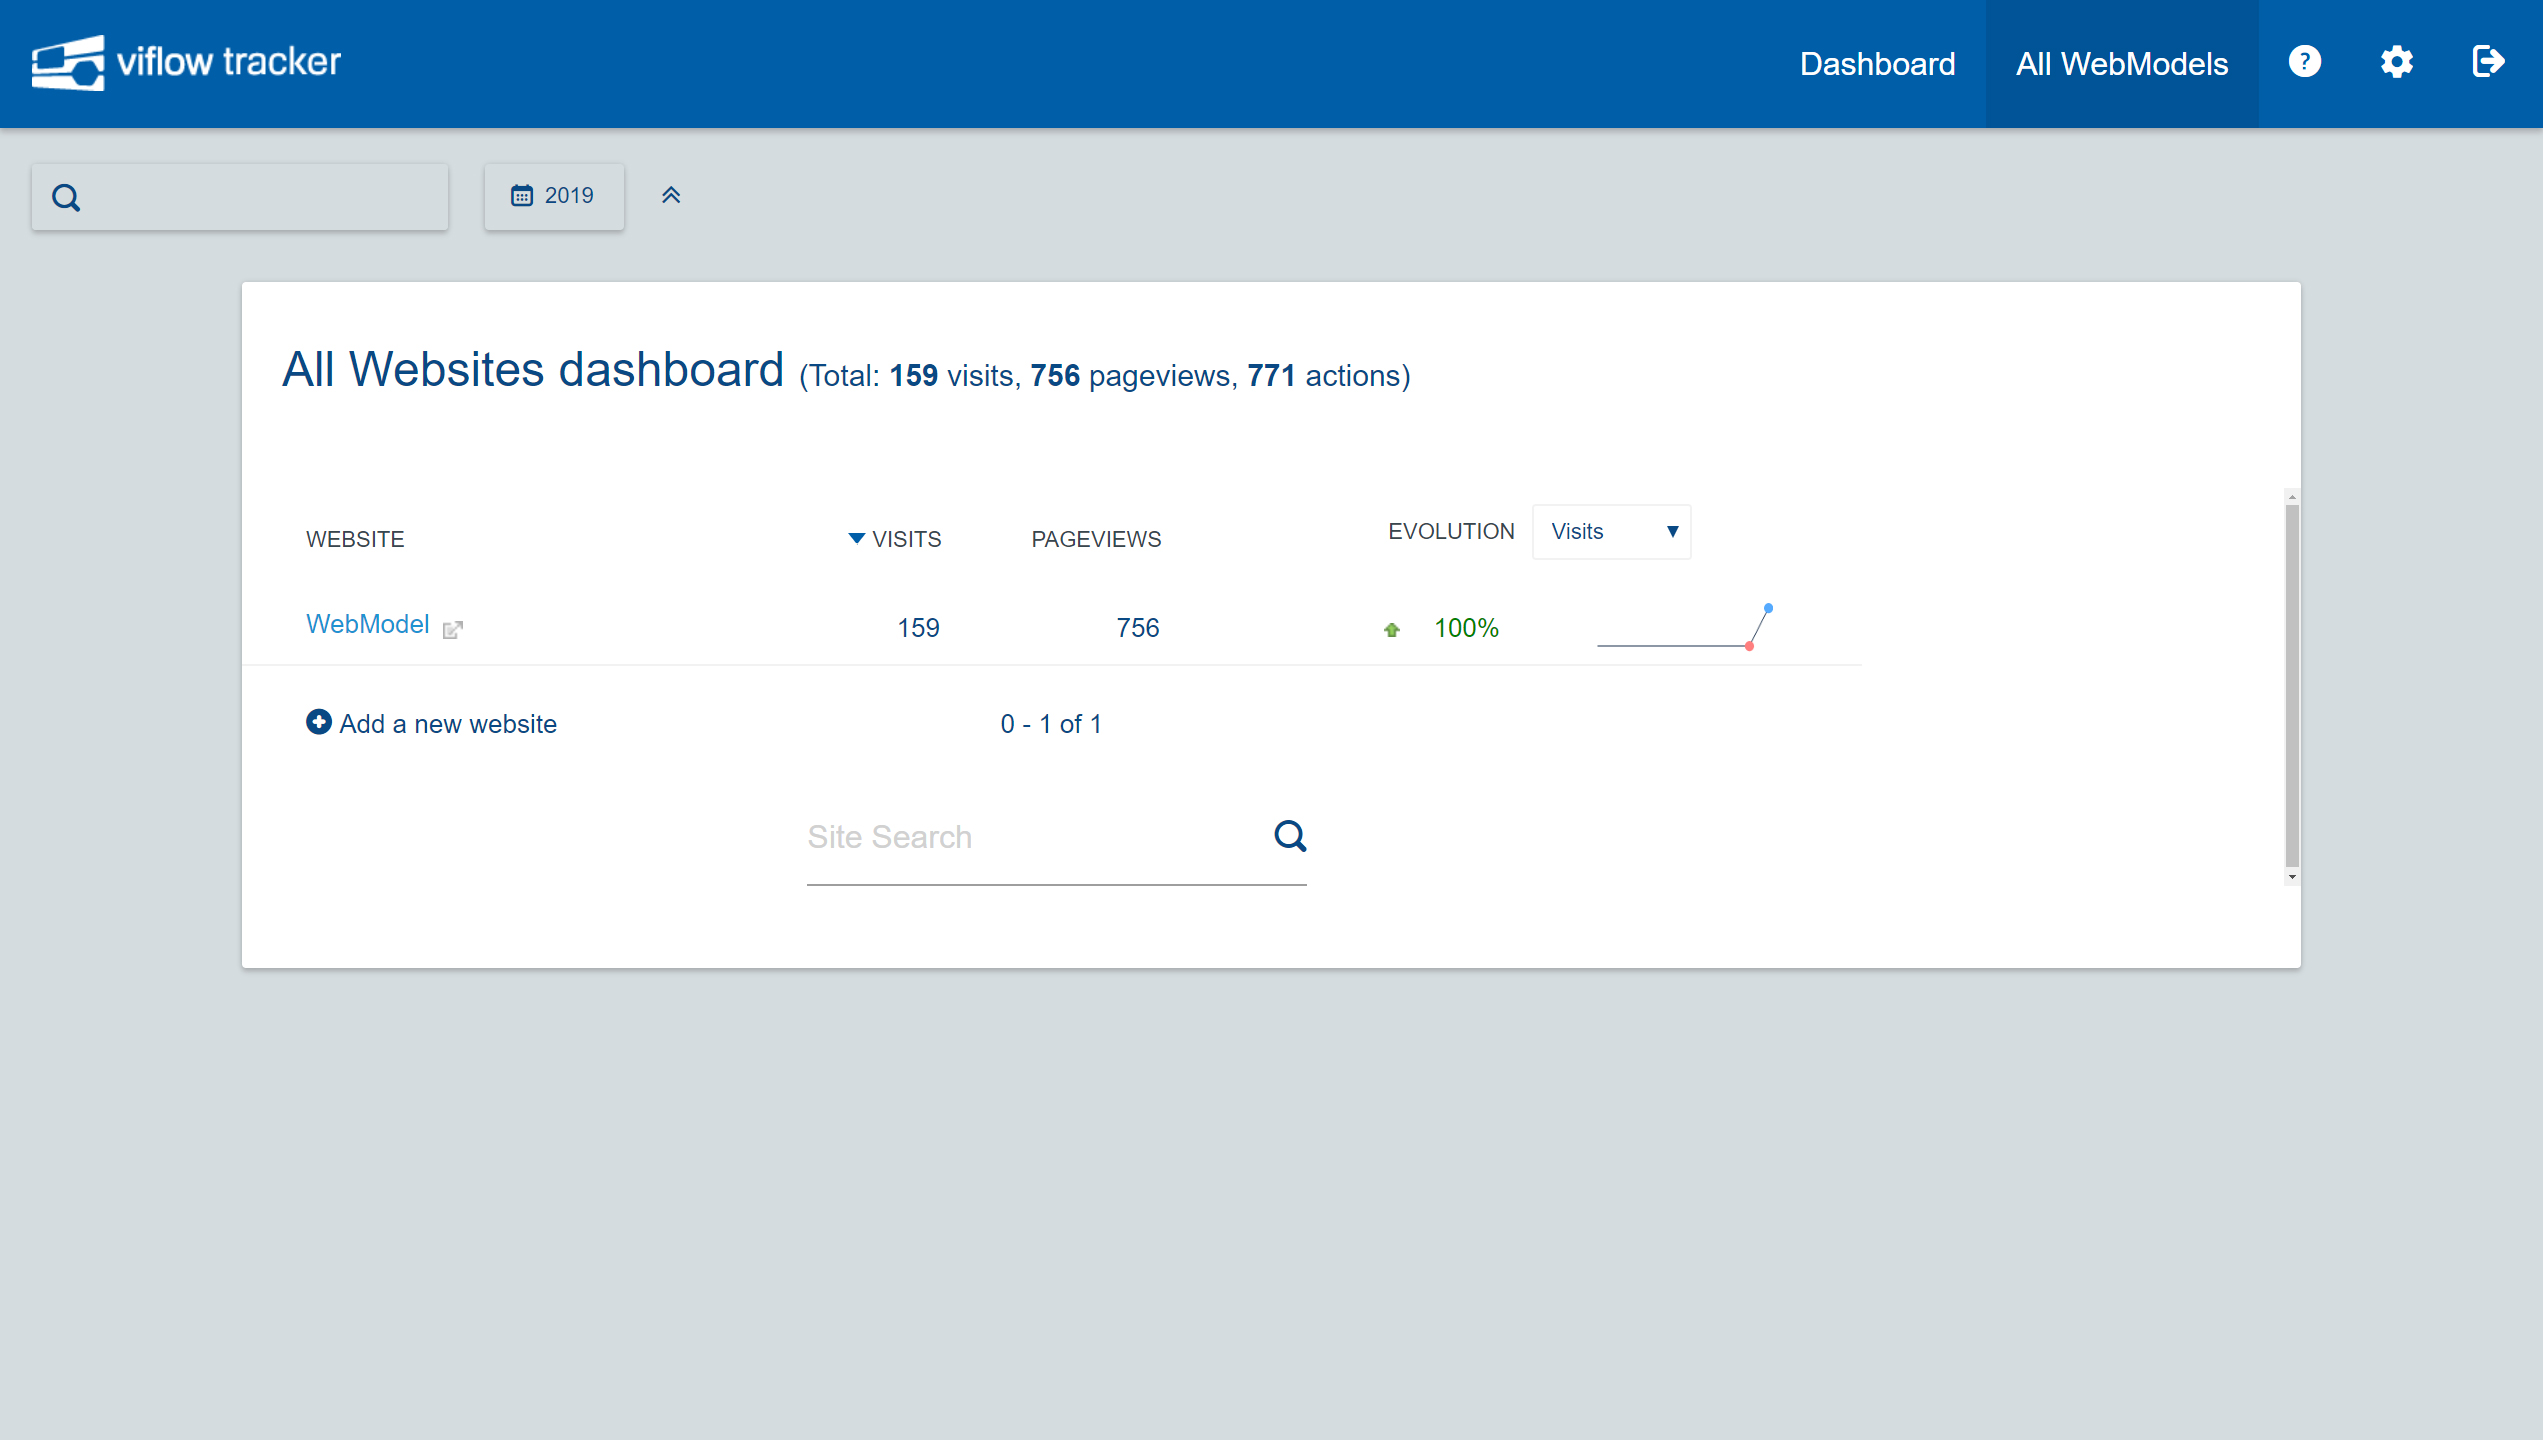Open the WebModel website link
This screenshot has height=1440, width=2543.
pyautogui.click(x=367, y=624)
